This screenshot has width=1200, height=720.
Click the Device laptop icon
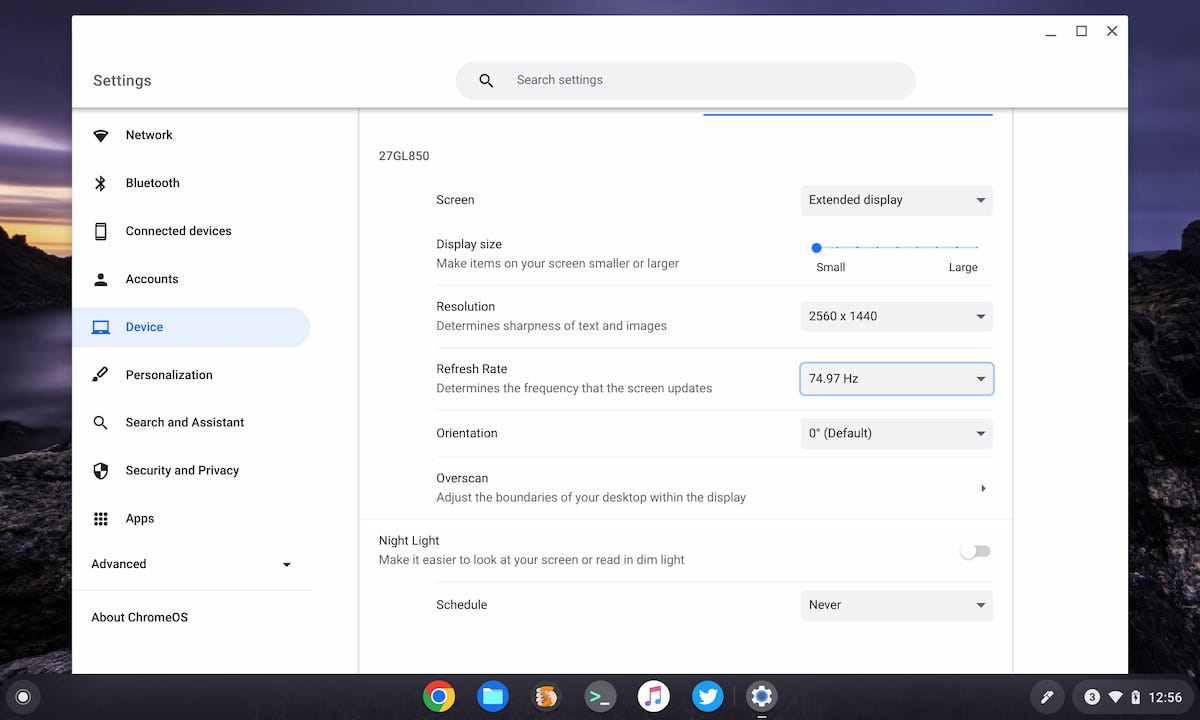tap(100, 327)
